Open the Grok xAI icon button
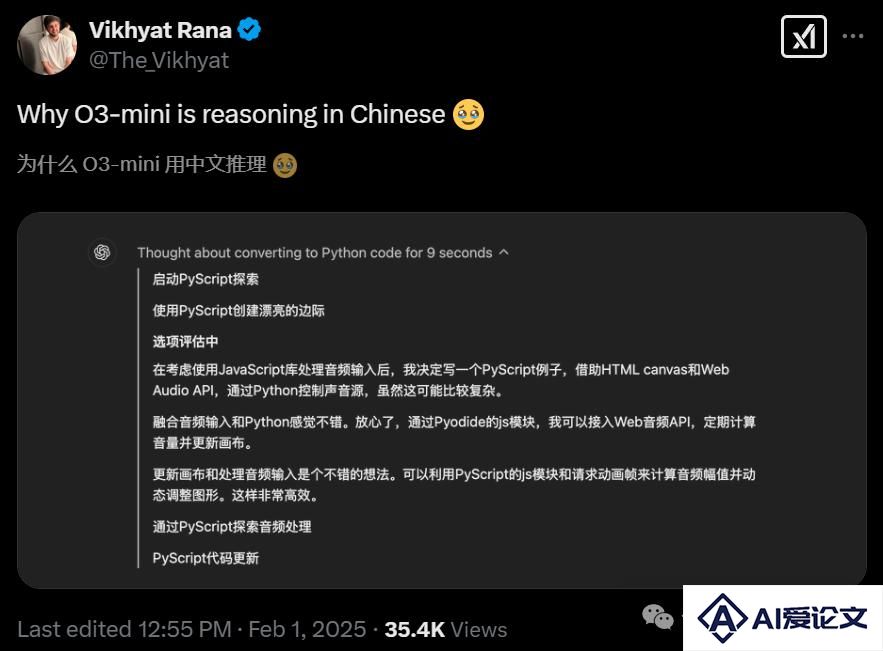883x651 pixels. (x=804, y=37)
